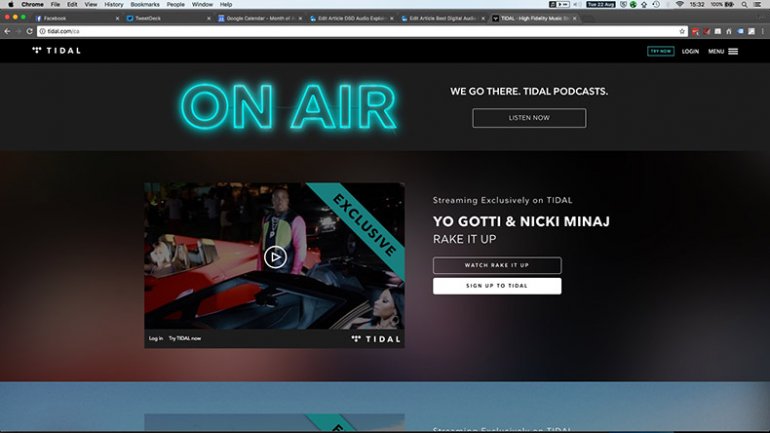Click the ON AIR neon banner
Screen dimensions: 770x433
click(289, 107)
